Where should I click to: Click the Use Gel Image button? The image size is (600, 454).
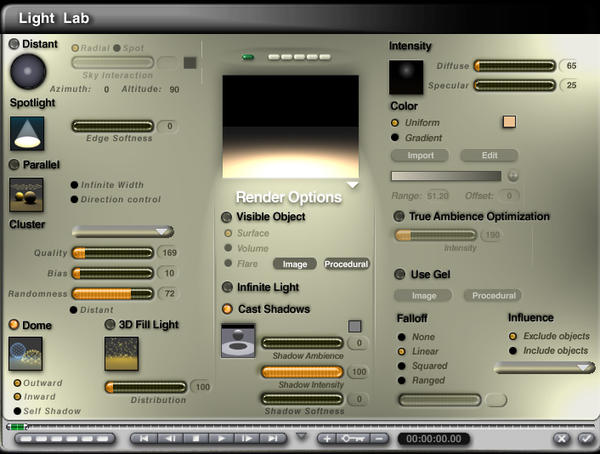click(424, 296)
